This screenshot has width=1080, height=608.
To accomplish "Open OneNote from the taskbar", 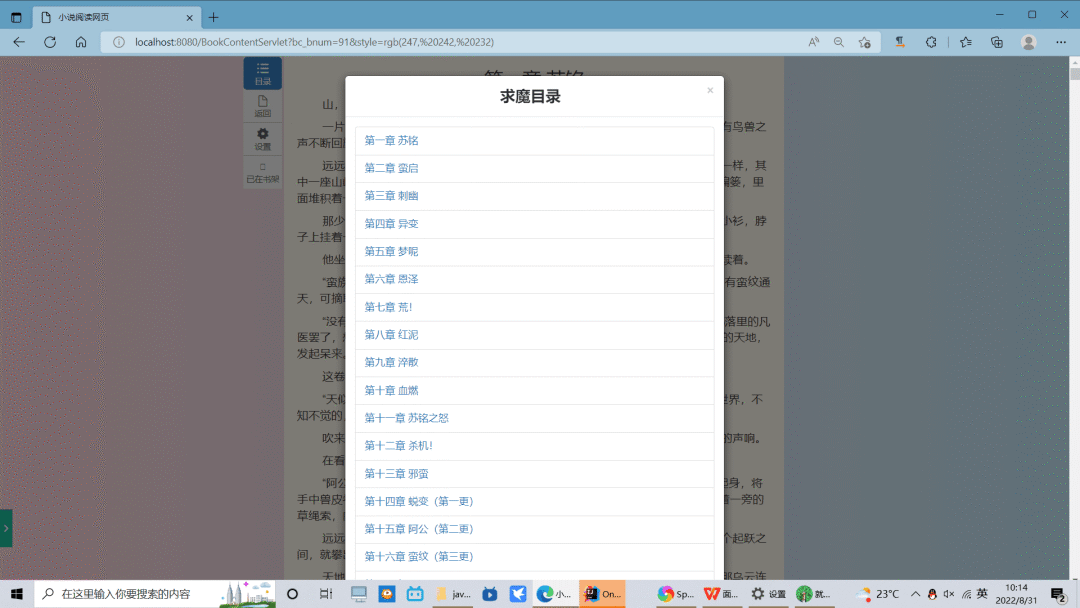I will click(603, 593).
